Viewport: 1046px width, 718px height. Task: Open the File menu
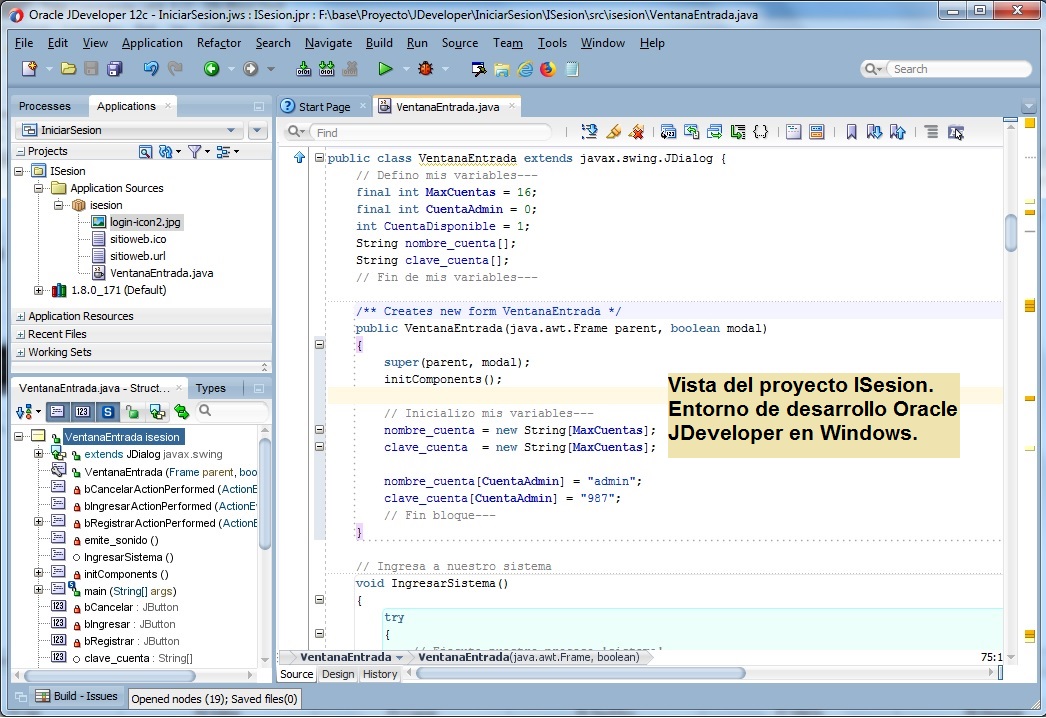coord(24,43)
